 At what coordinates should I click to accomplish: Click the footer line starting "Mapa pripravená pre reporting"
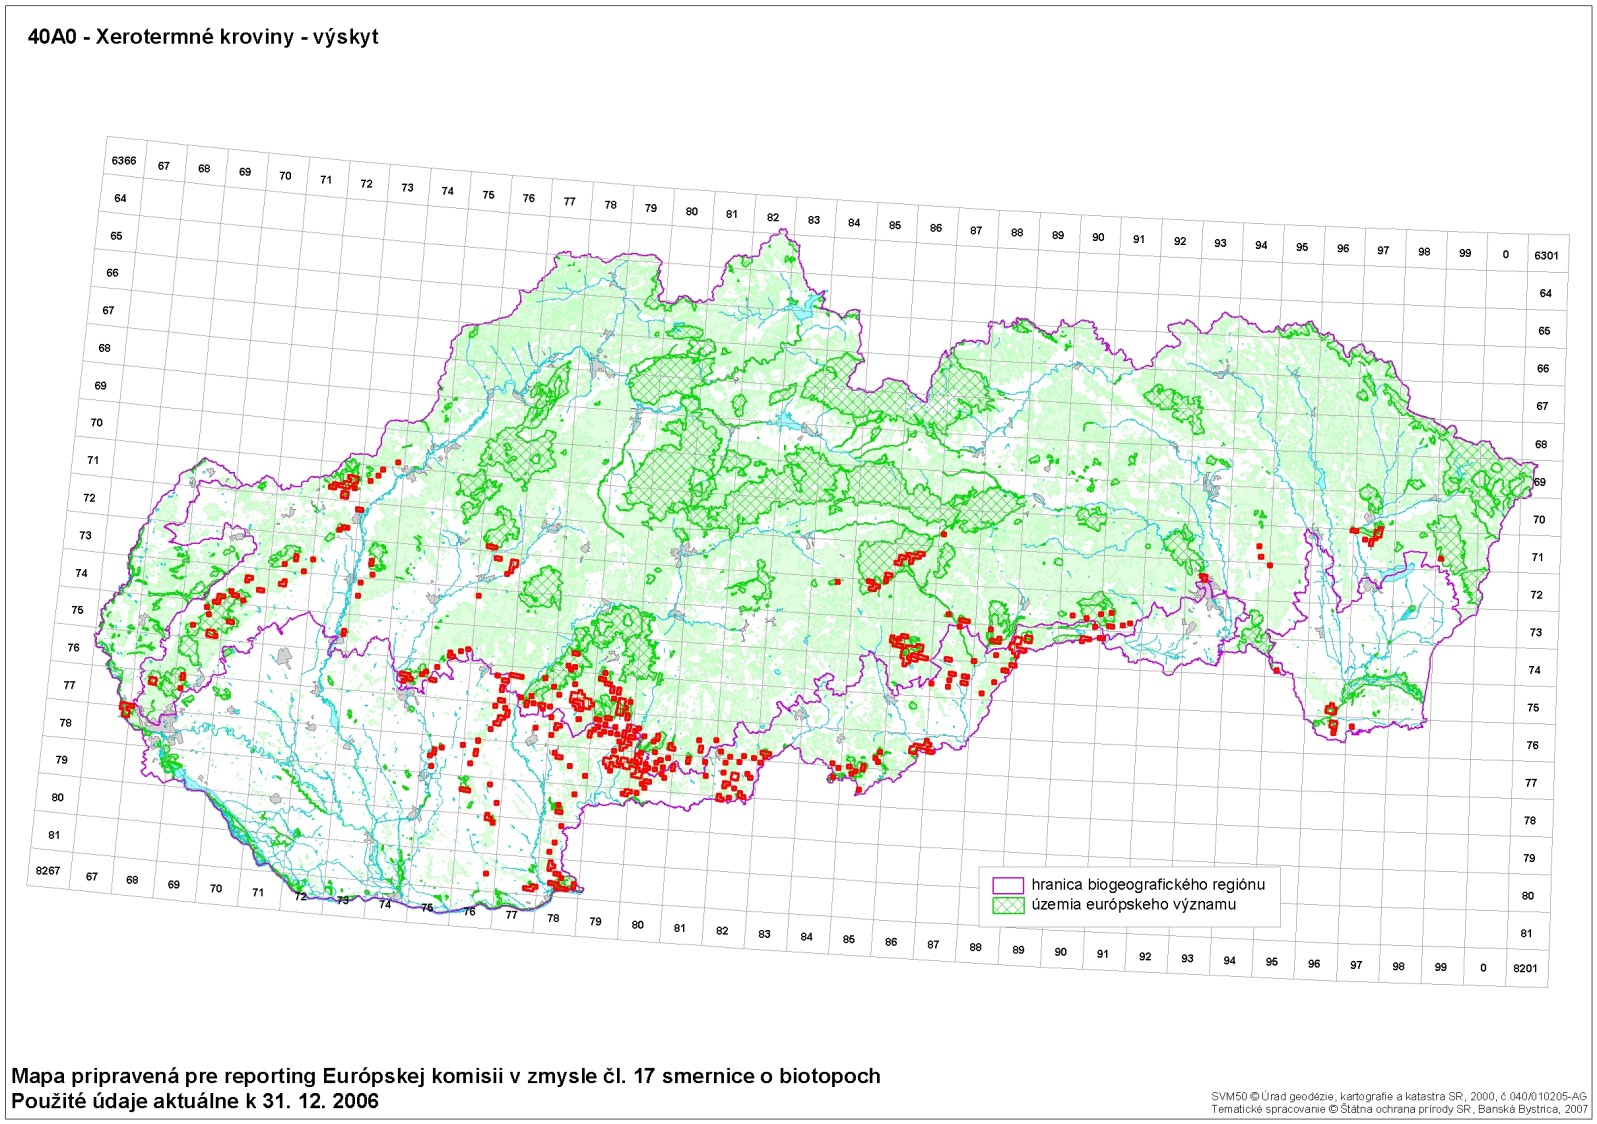[446, 1076]
